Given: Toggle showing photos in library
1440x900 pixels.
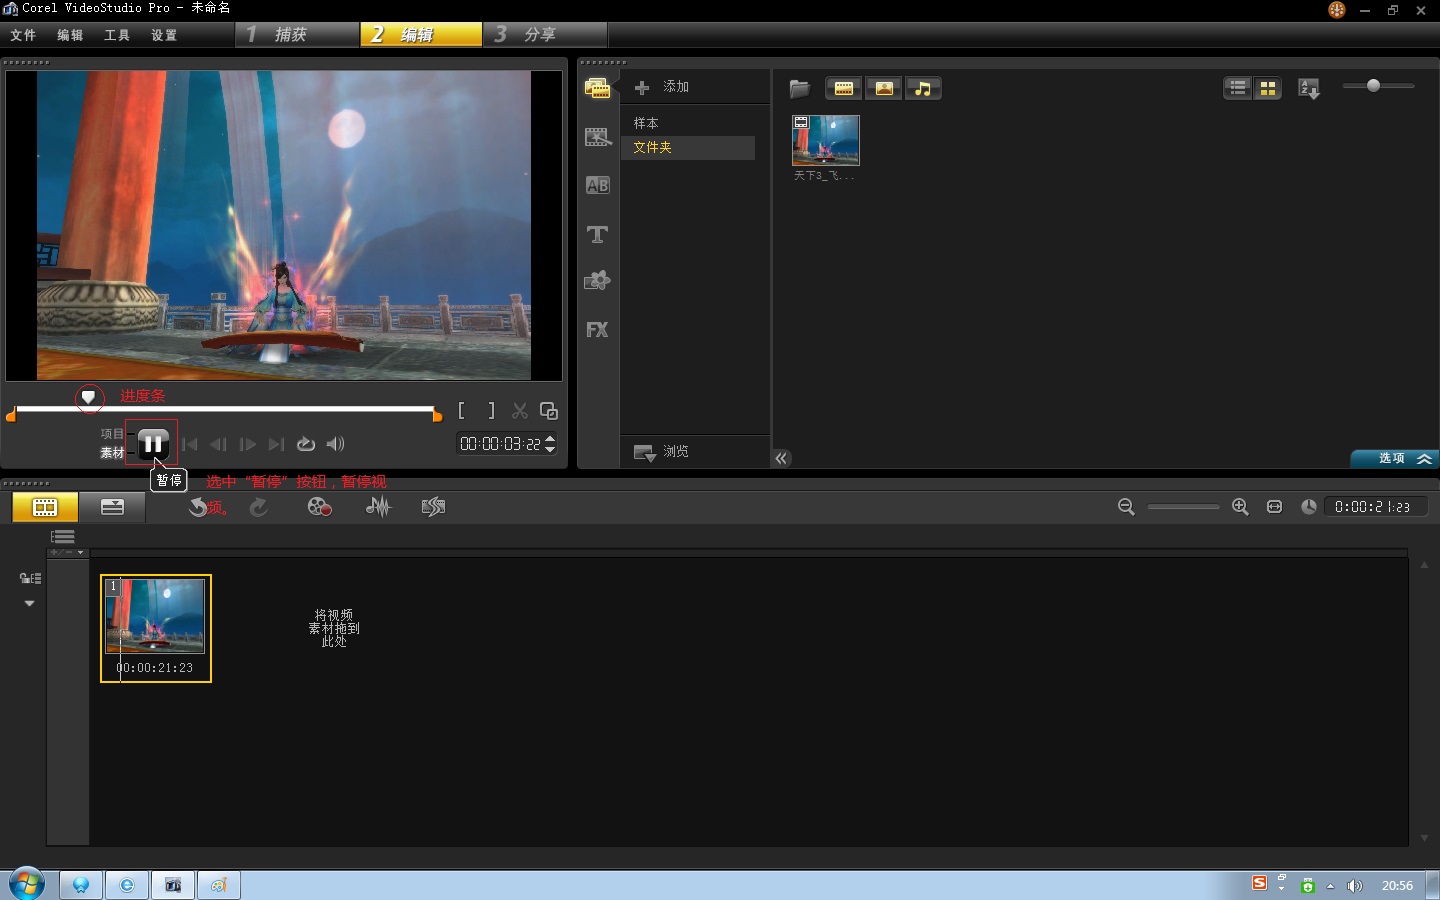Looking at the screenshot, I should pos(884,88).
